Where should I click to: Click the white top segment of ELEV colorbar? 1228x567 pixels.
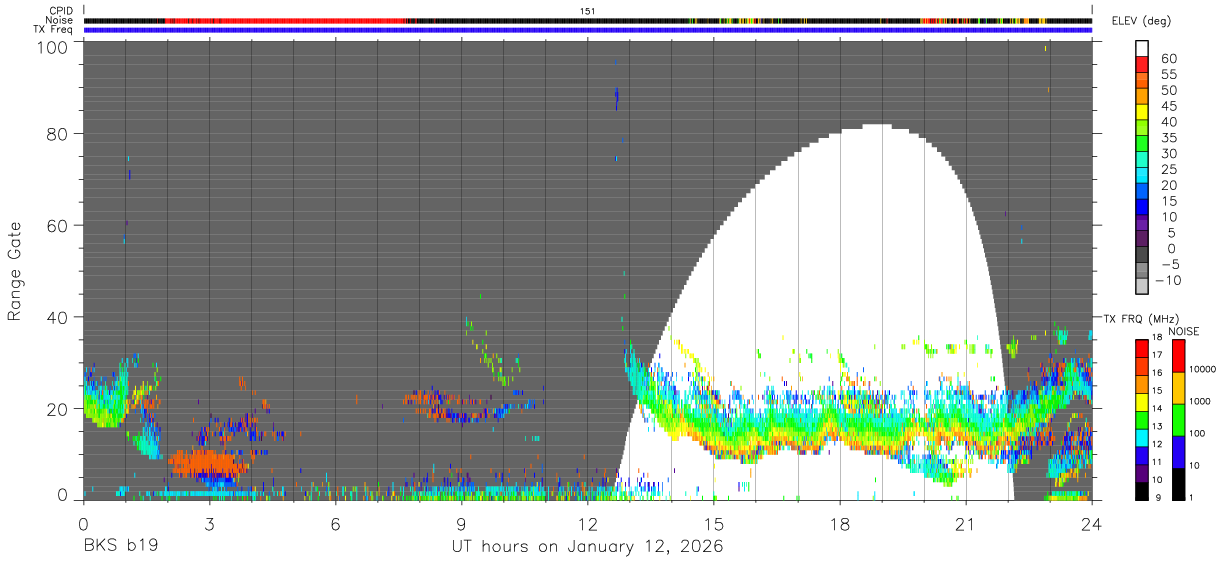tap(1142, 48)
